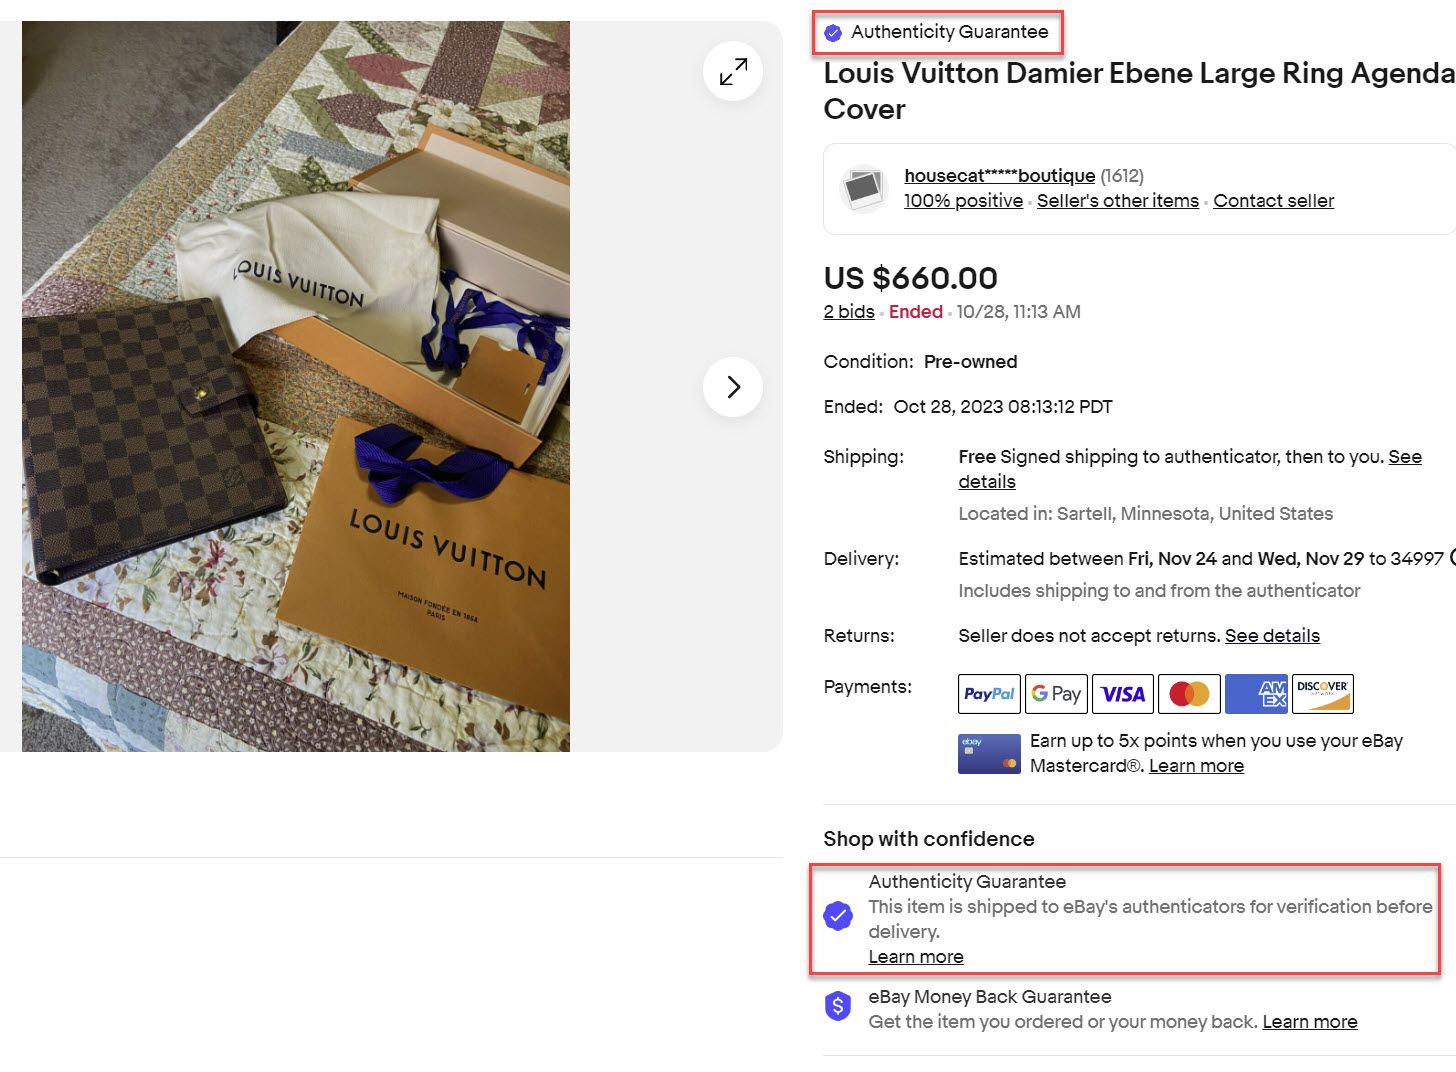This screenshot has width=1456, height=1072.
Task: Show the next product photo
Action: tap(733, 386)
